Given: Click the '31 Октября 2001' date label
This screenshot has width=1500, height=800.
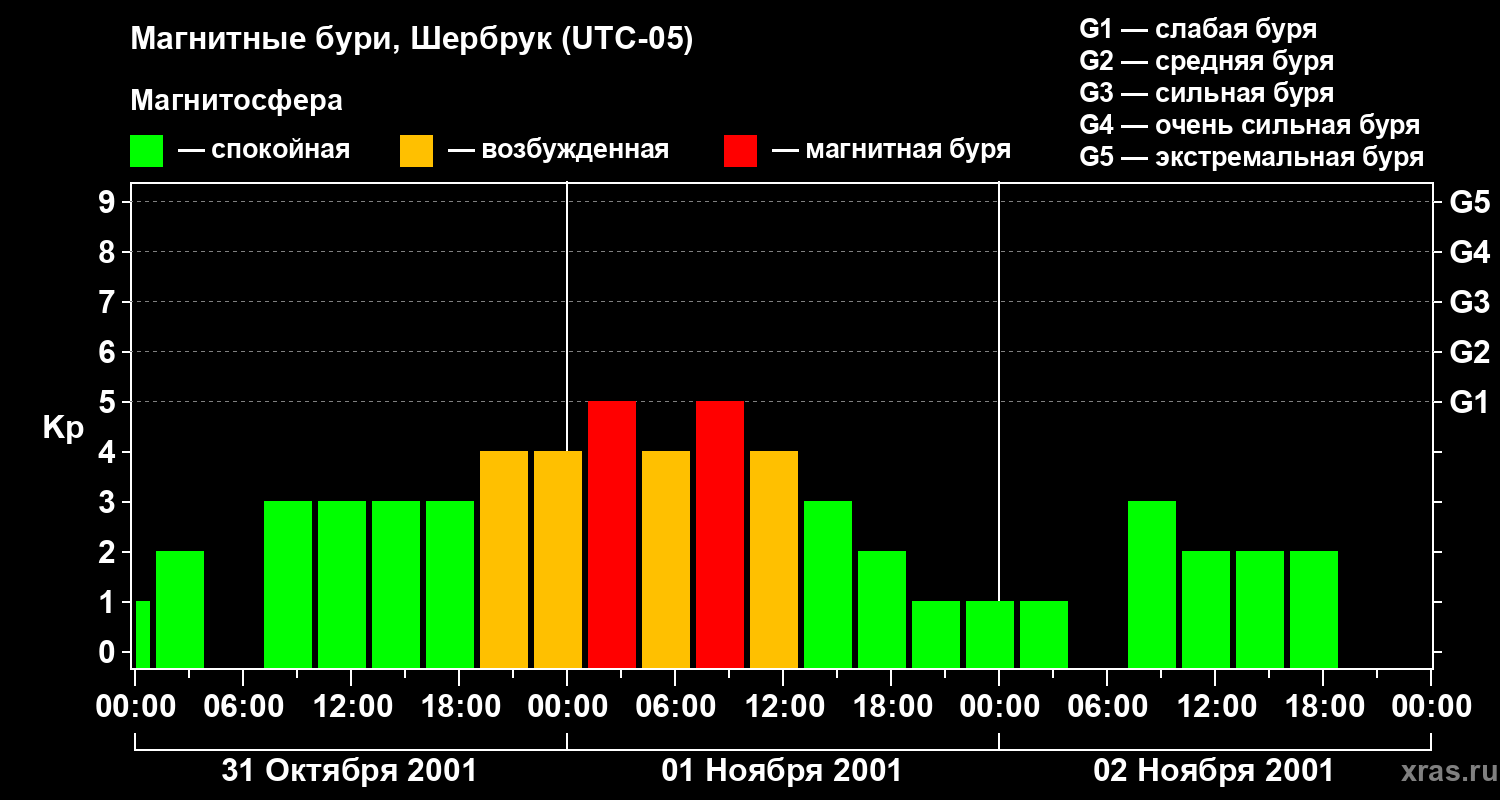Looking at the screenshot, I should pyautogui.click(x=349, y=771).
